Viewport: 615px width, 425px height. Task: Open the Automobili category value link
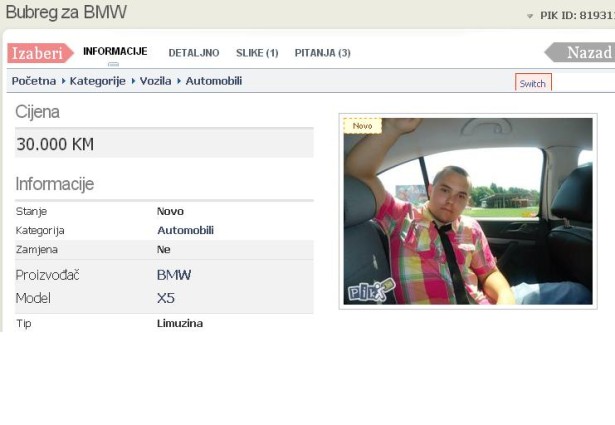pyautogui.click(x=185, y=230)
